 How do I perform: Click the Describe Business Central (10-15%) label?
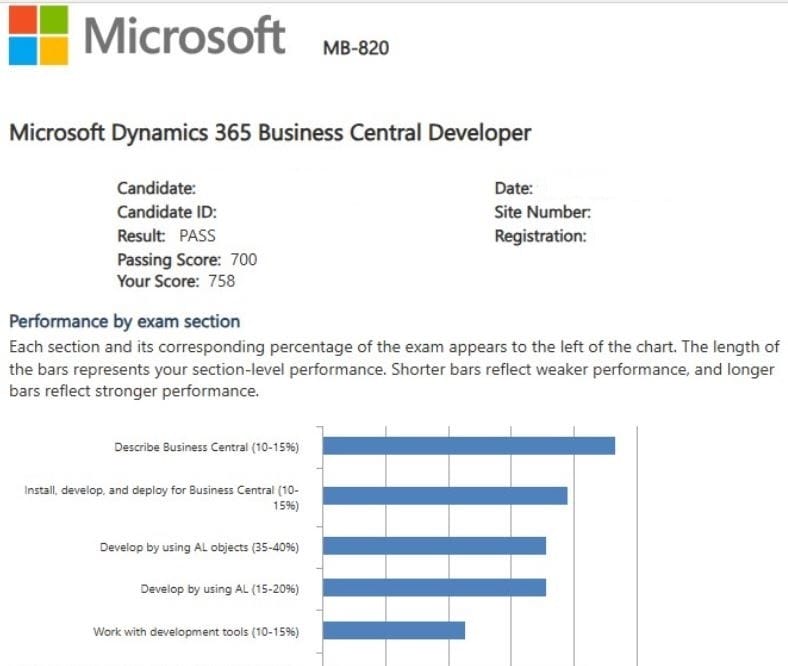coord(206,447)
